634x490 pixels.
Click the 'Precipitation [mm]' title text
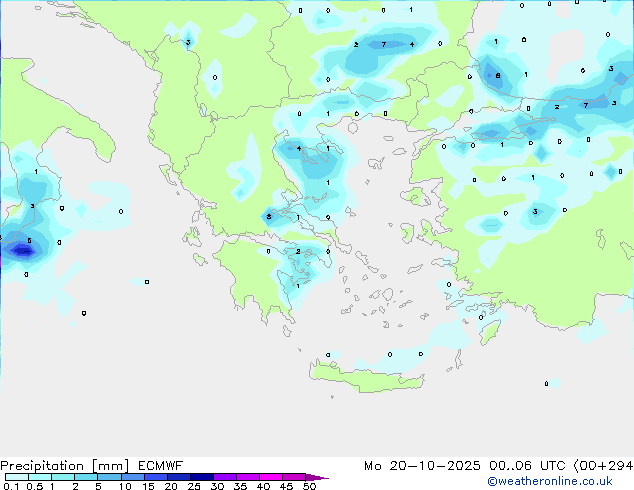(64, 466)
